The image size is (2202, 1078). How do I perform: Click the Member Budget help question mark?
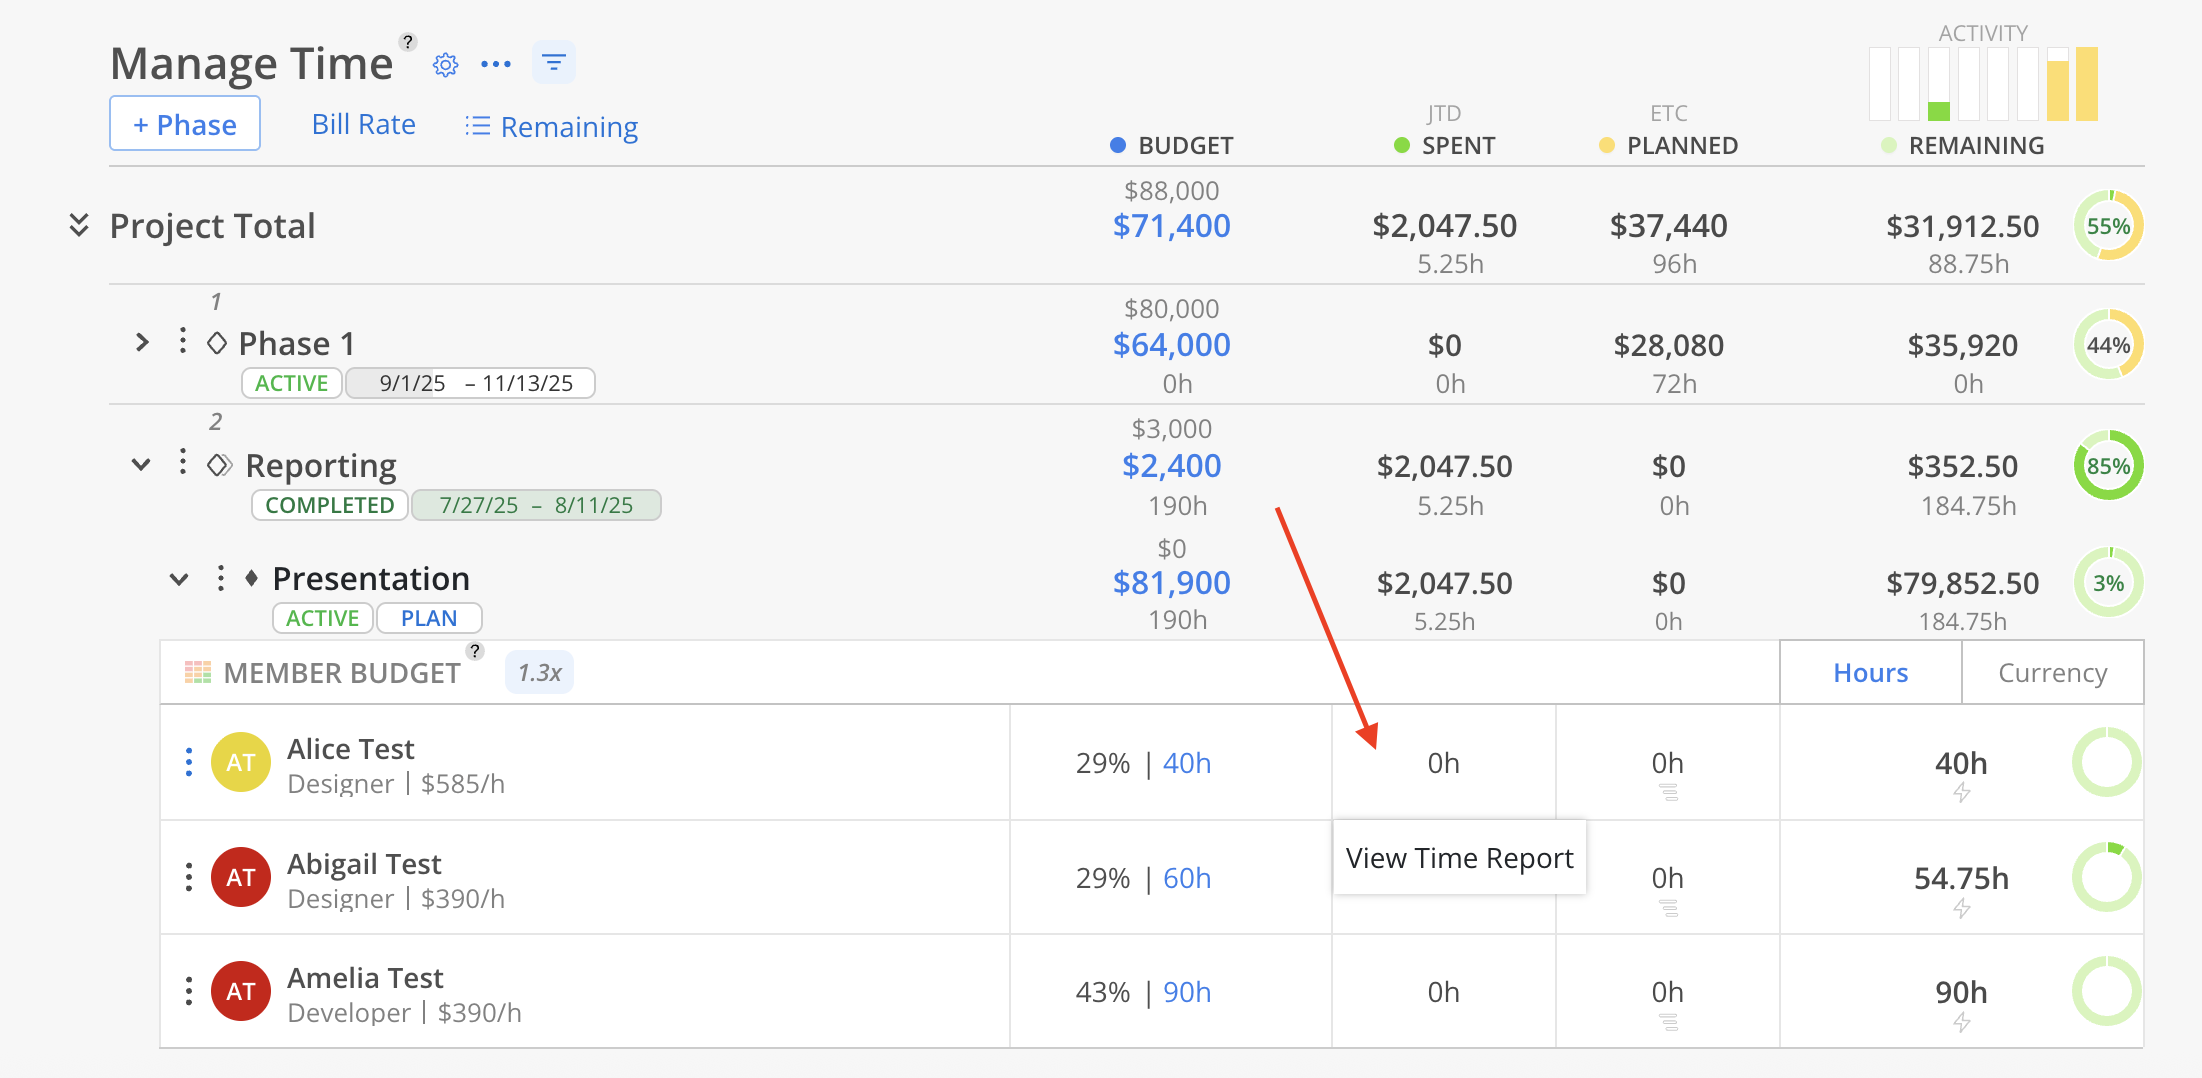click(475, 651)
